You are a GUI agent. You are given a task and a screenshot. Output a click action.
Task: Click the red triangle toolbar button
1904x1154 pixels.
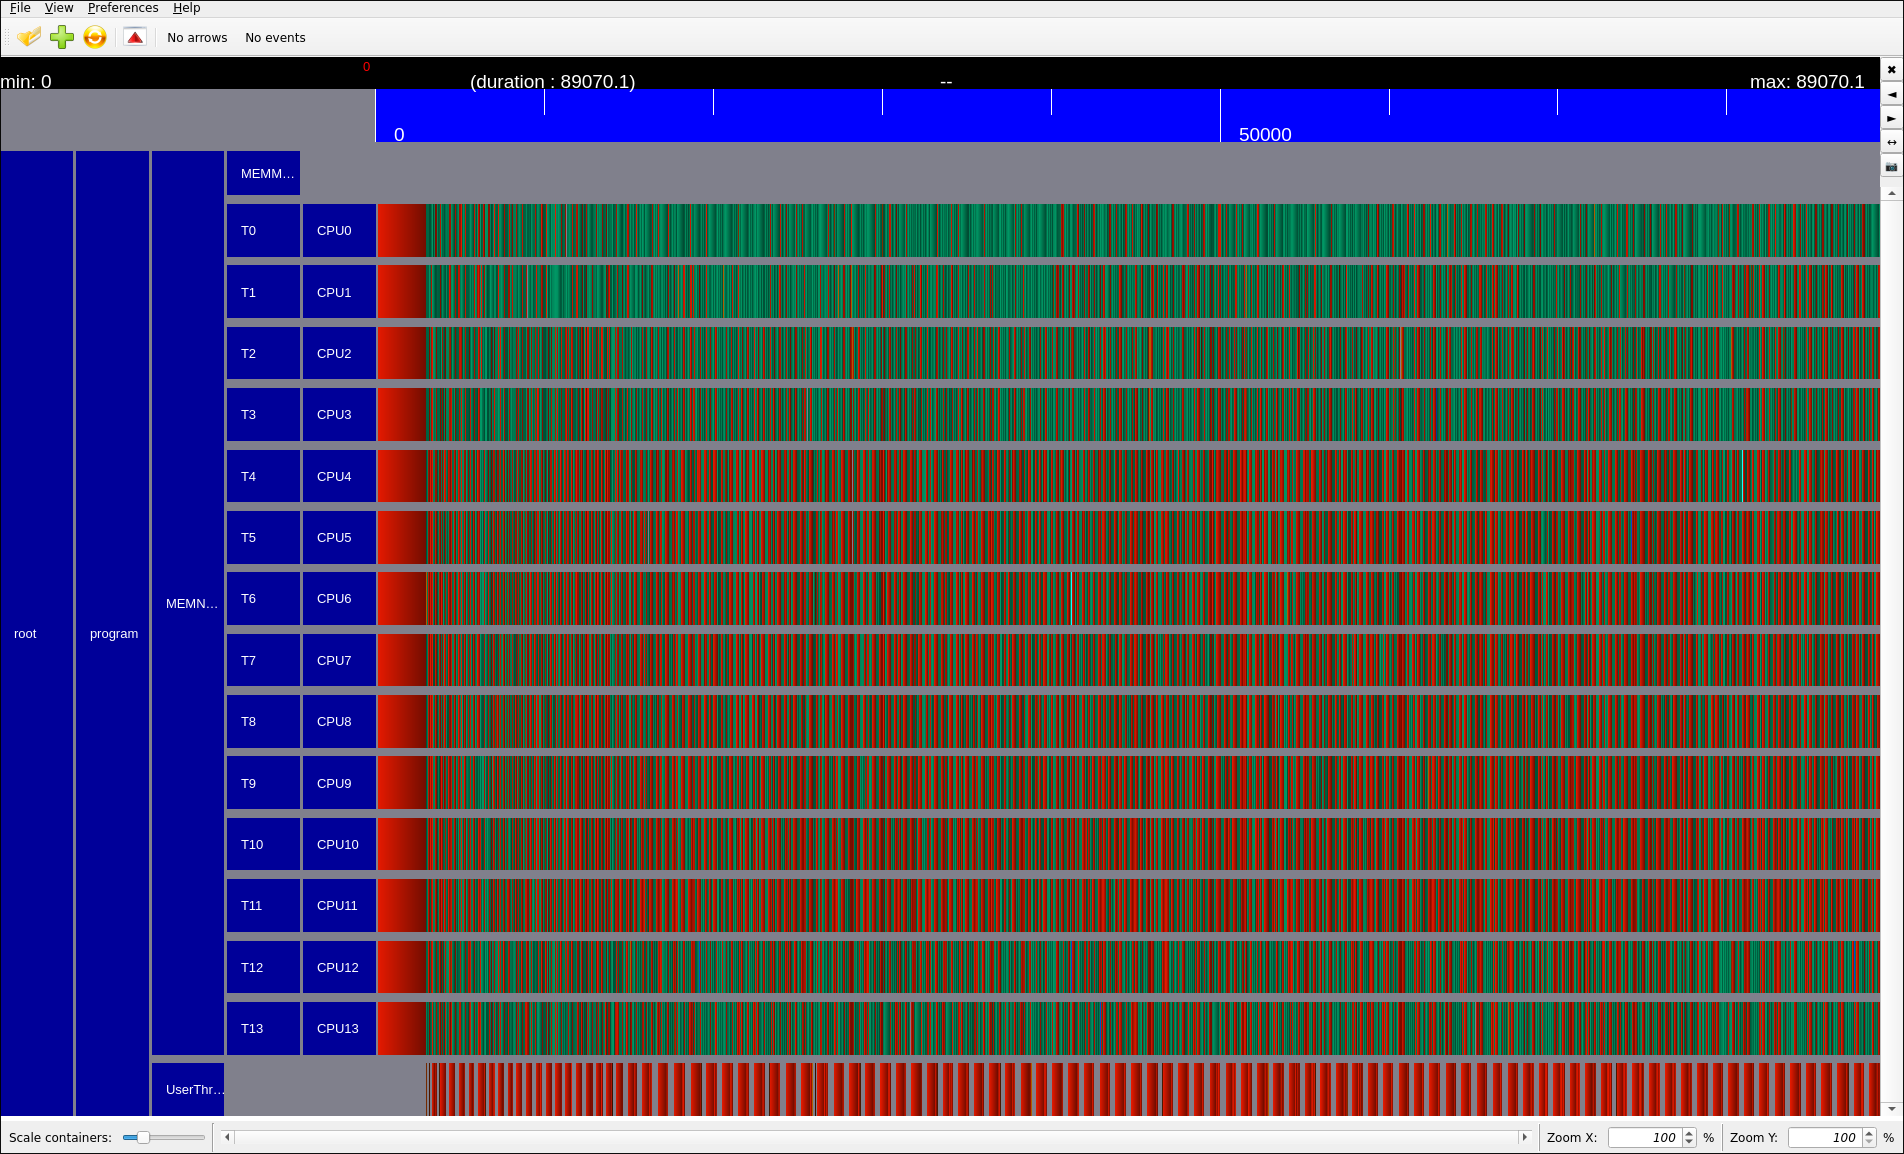pos(135,37)
